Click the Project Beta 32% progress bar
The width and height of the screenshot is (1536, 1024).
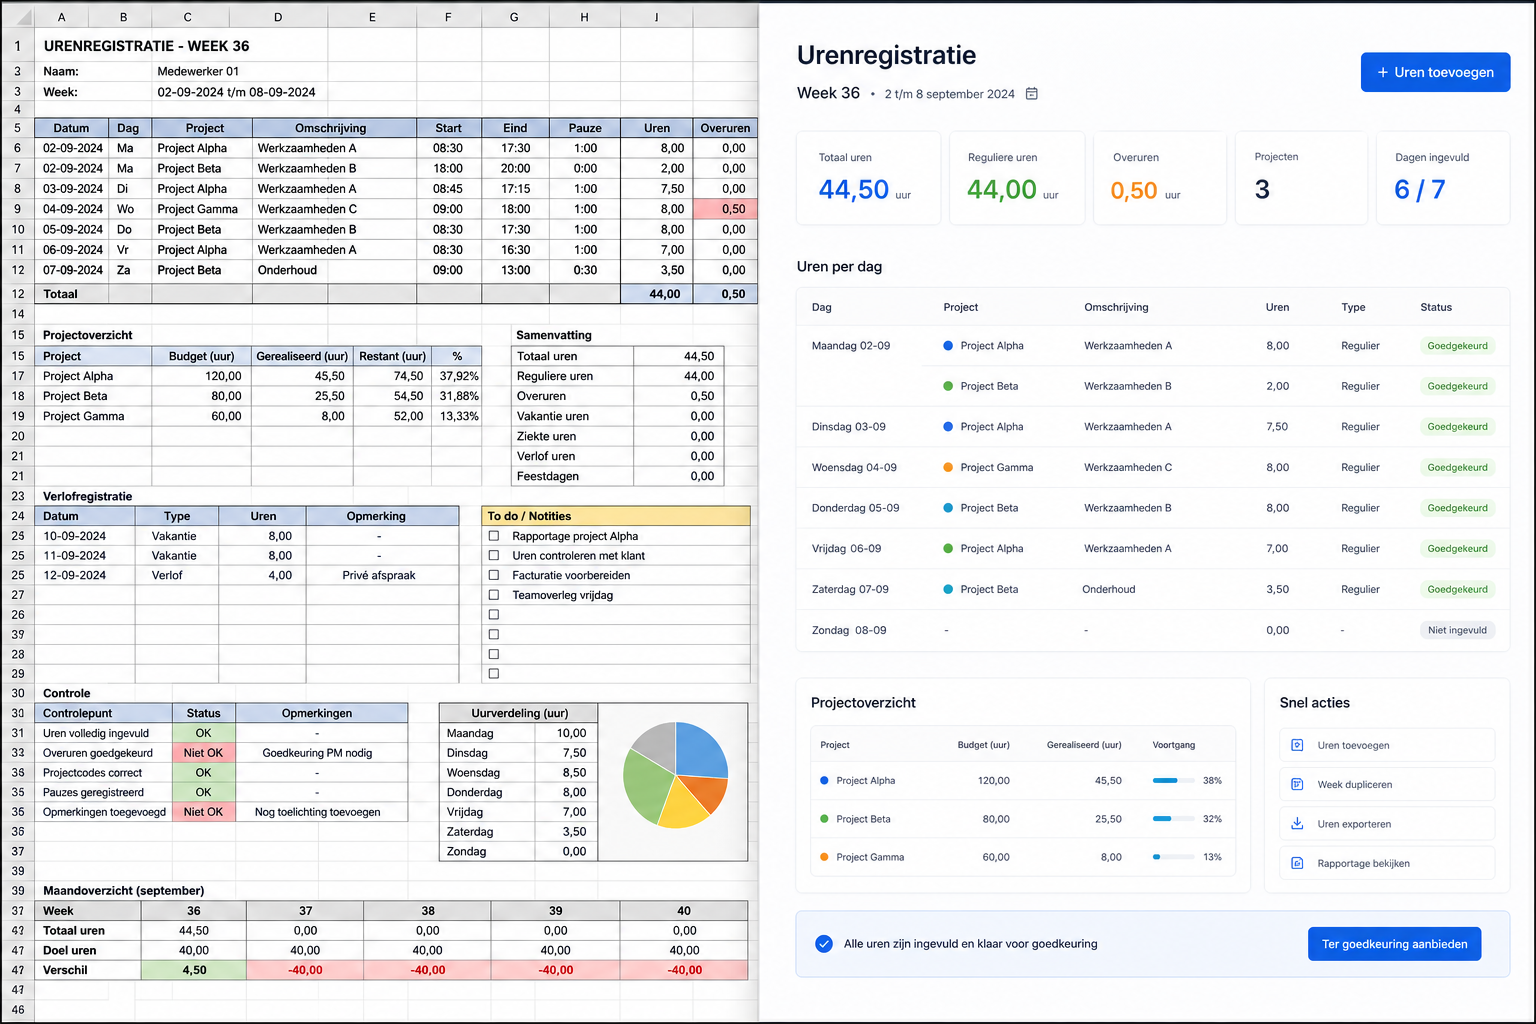pos(1173,819)
